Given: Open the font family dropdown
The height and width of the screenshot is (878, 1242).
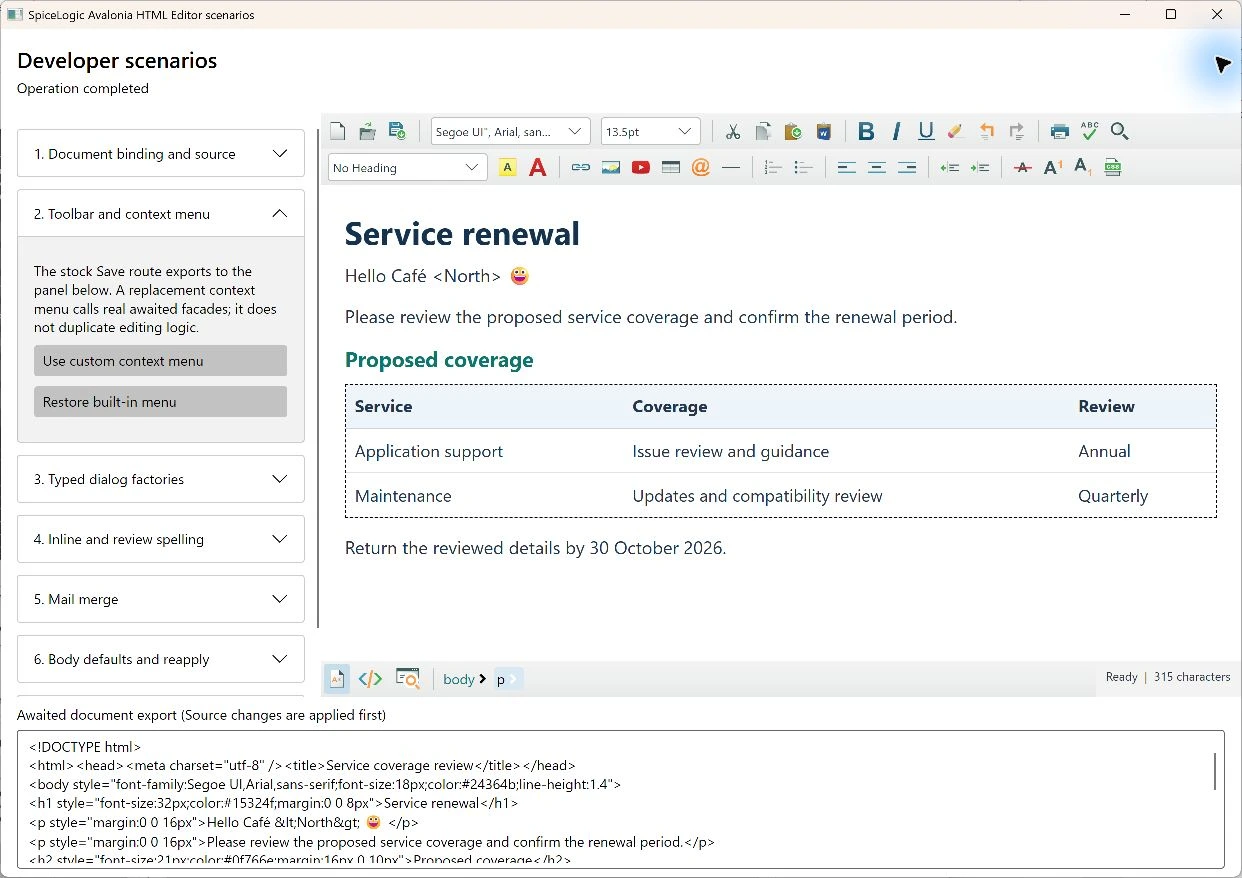Looking at the screenshot, I should pyautogui.click(x=511, y=131).
